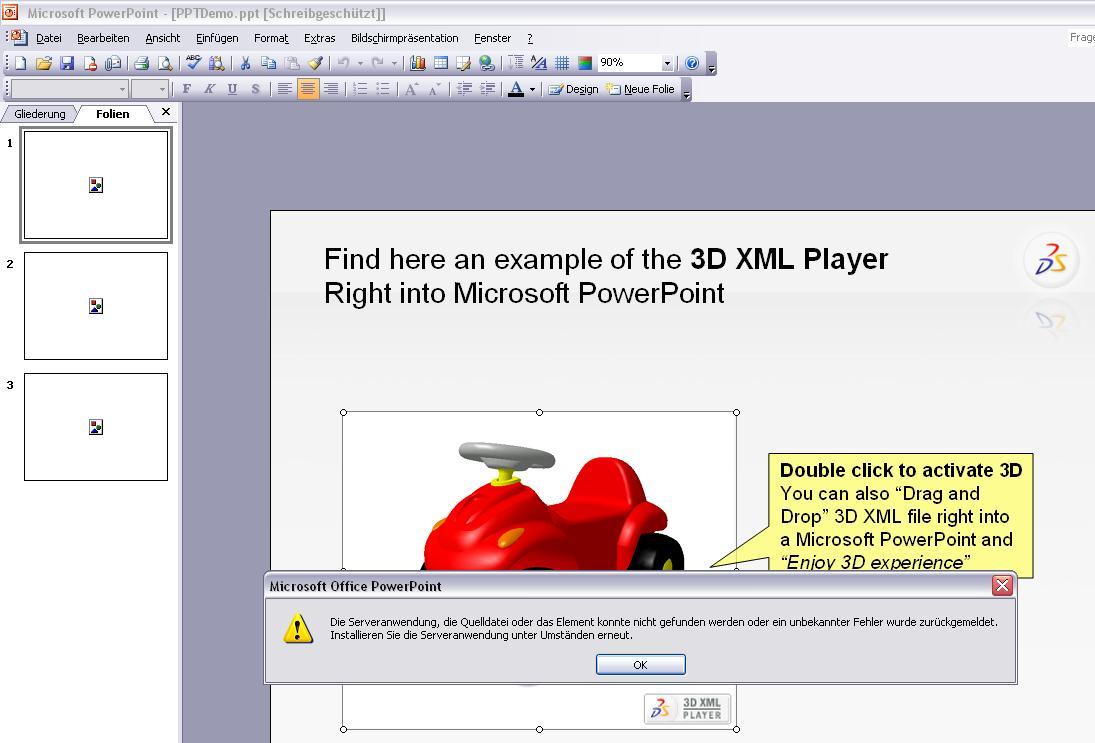Open the Redo history dropdown arrow
This screenshot has height=743, width=1095.
395,64
